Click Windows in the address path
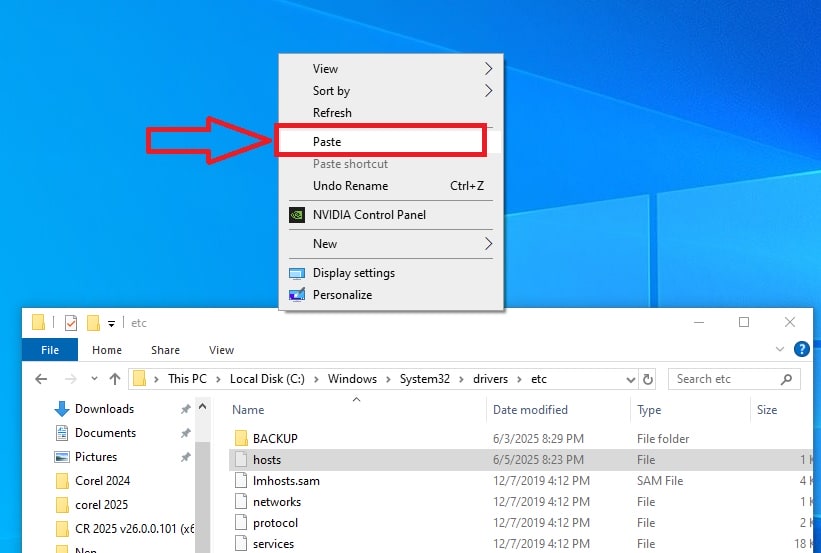This screenshot has height=553, width=821. [352, 379]
